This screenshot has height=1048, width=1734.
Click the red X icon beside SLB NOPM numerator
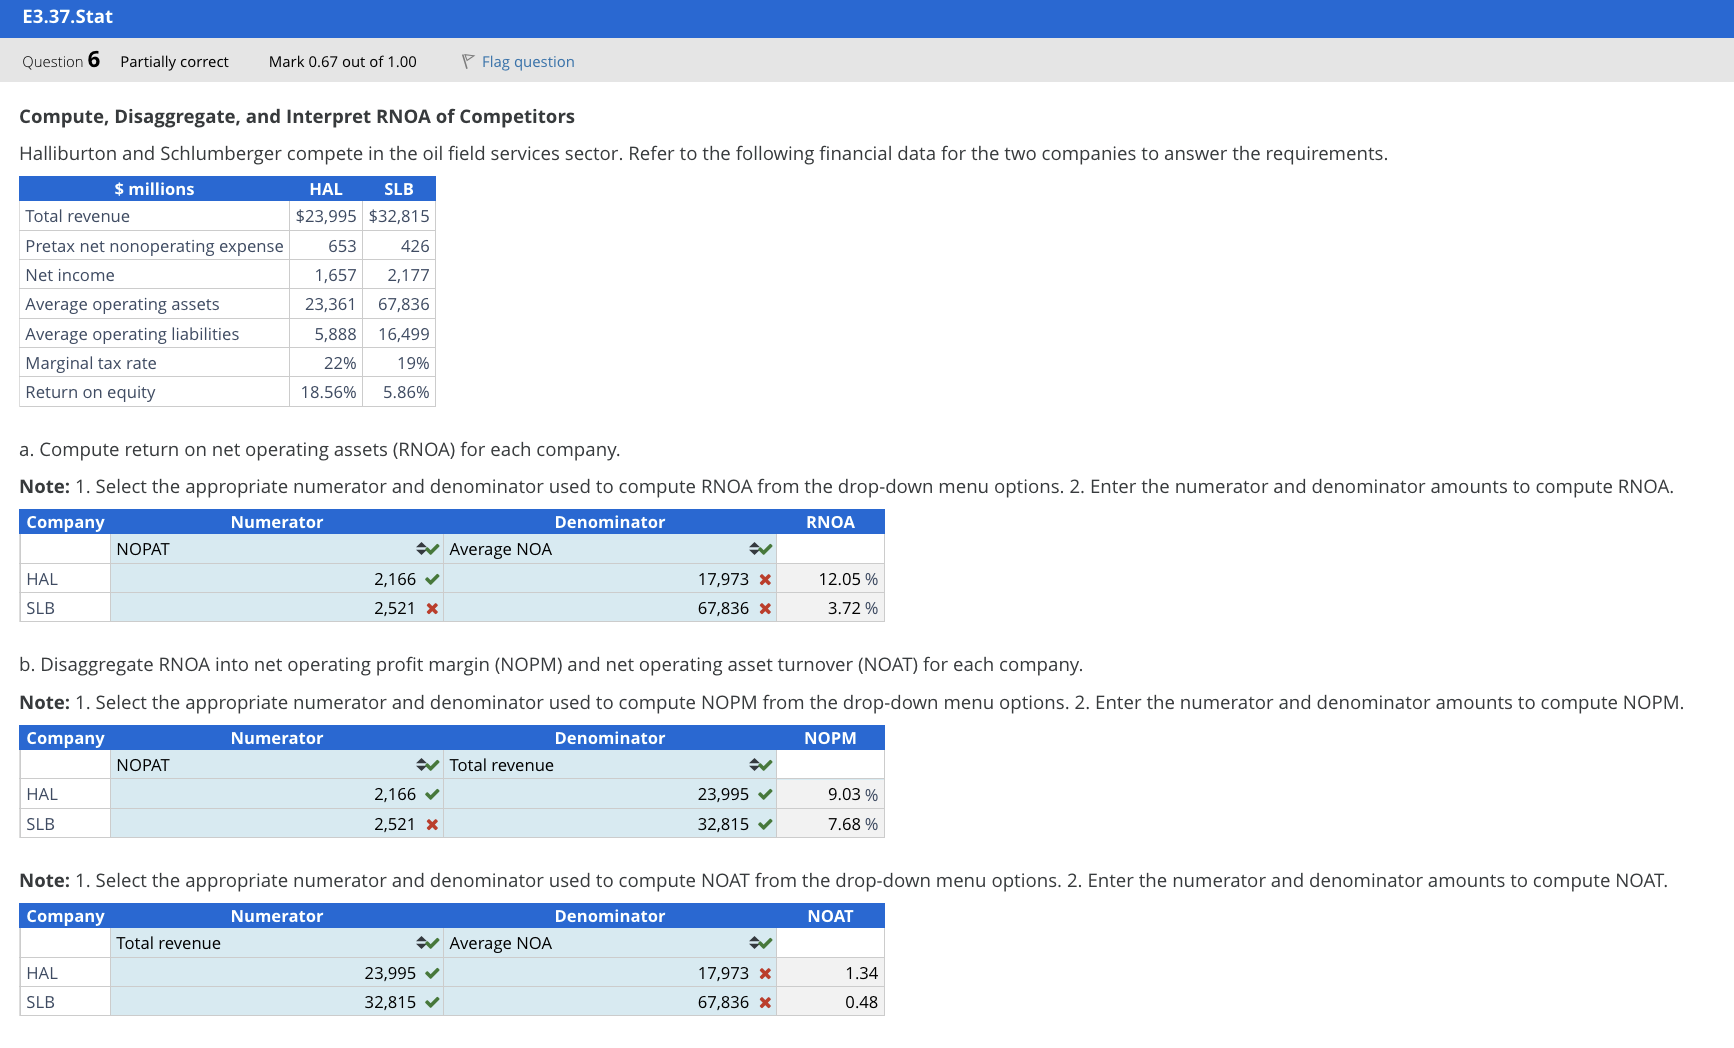(x=432, y=824)
